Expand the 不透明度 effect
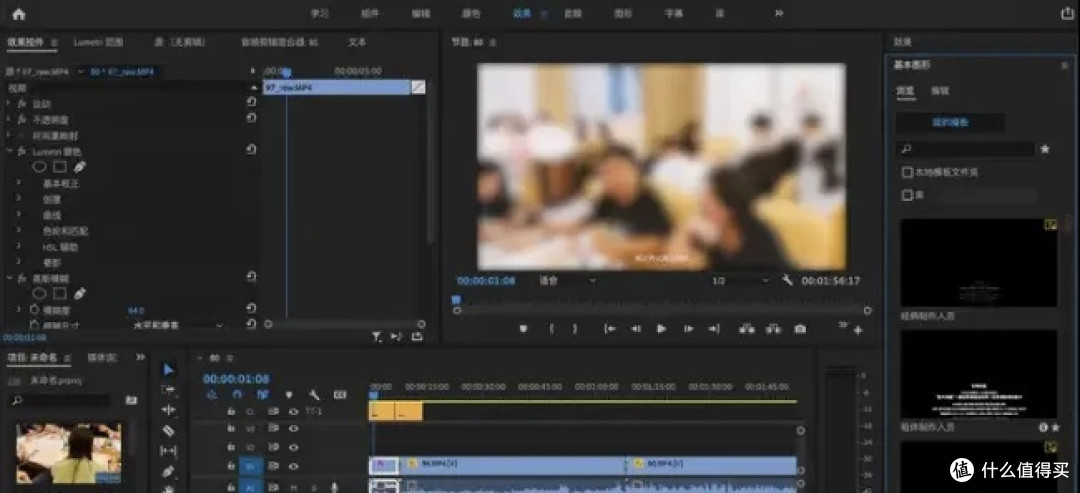This screenshot has height=493, width=1080. pyautogui.click(x=10, y=119)
